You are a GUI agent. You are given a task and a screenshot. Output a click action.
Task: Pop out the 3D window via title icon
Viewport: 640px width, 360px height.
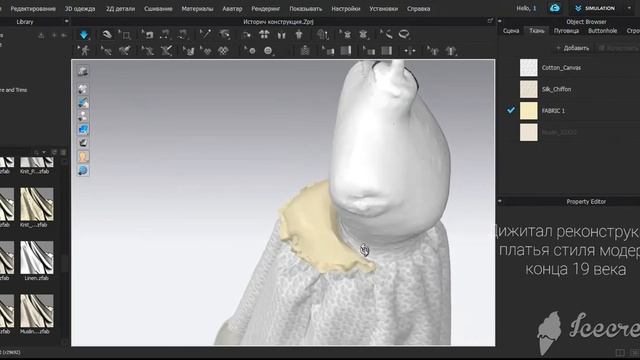pos(490,21)
